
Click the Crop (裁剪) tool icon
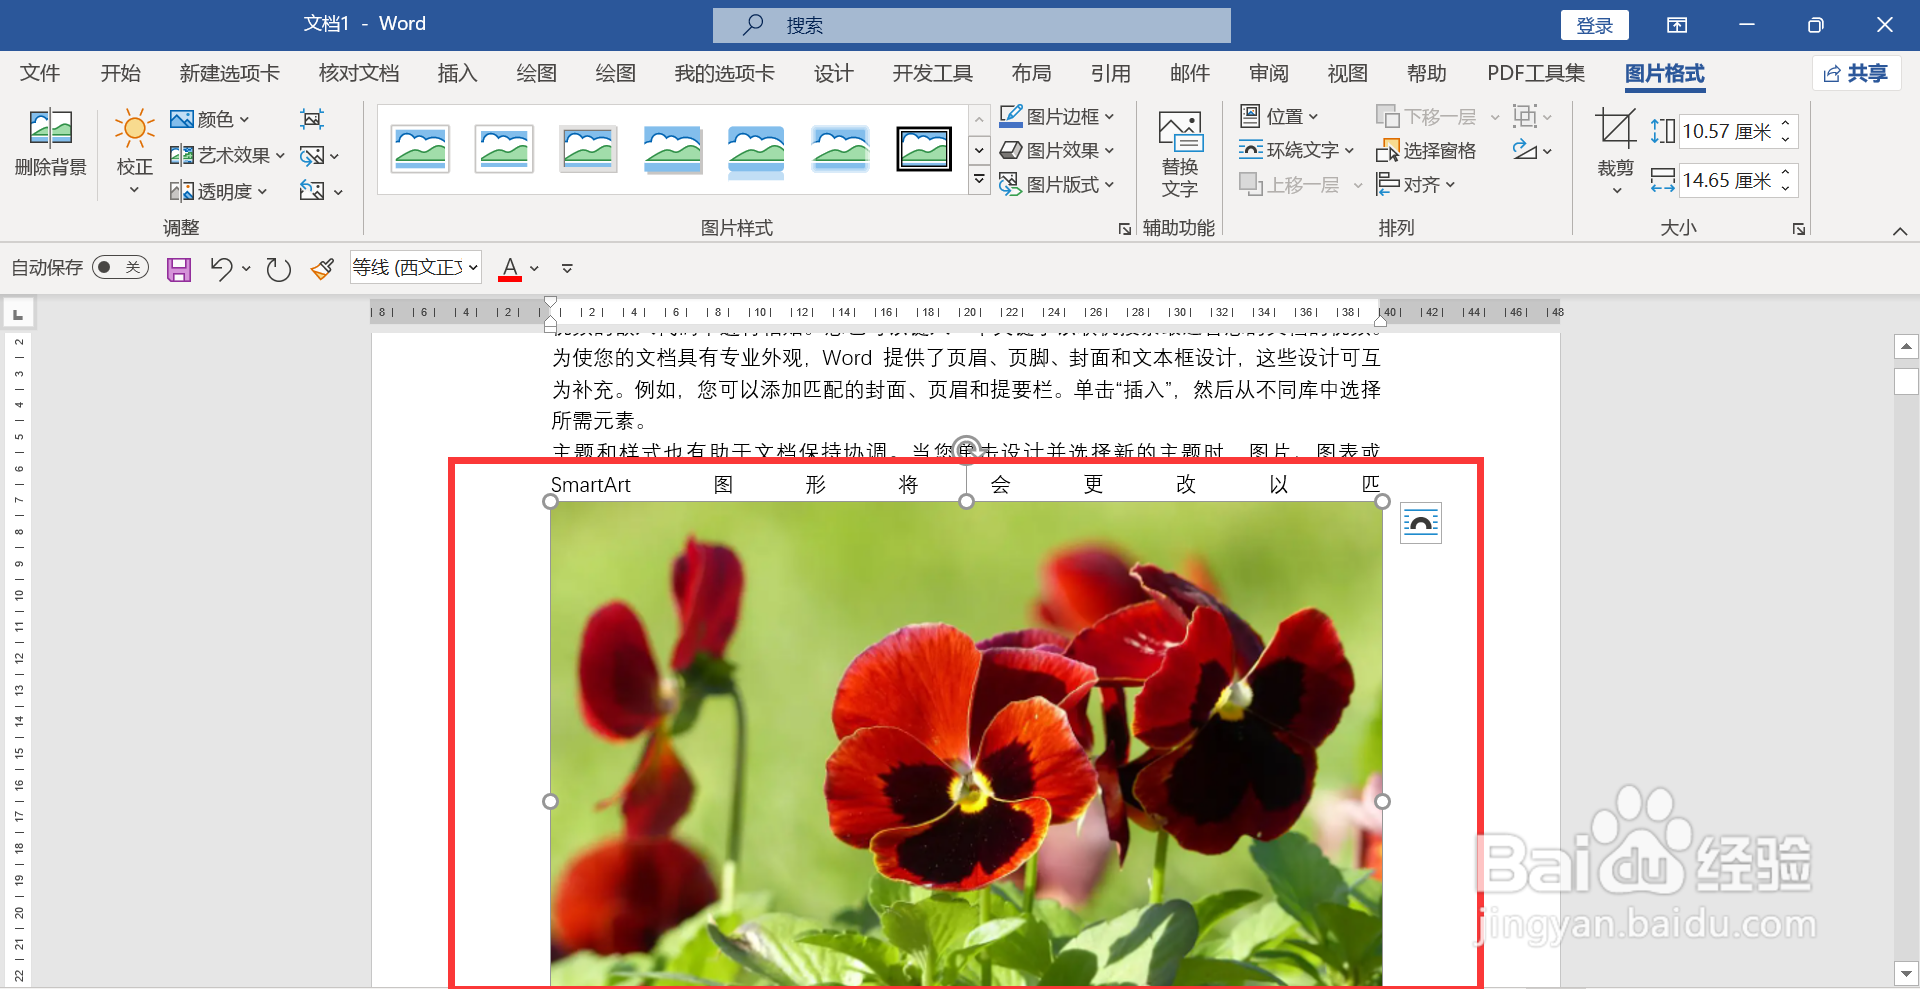tap(1615, 129)
